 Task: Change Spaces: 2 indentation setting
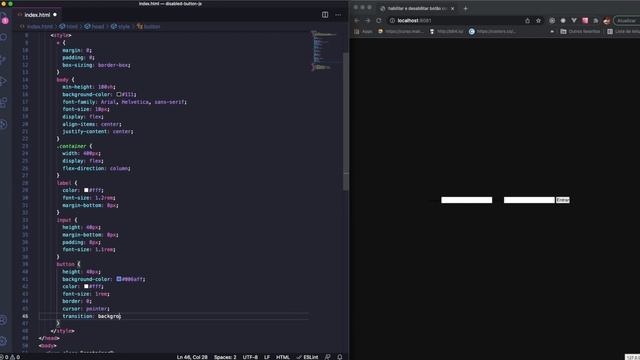(225, 357)
